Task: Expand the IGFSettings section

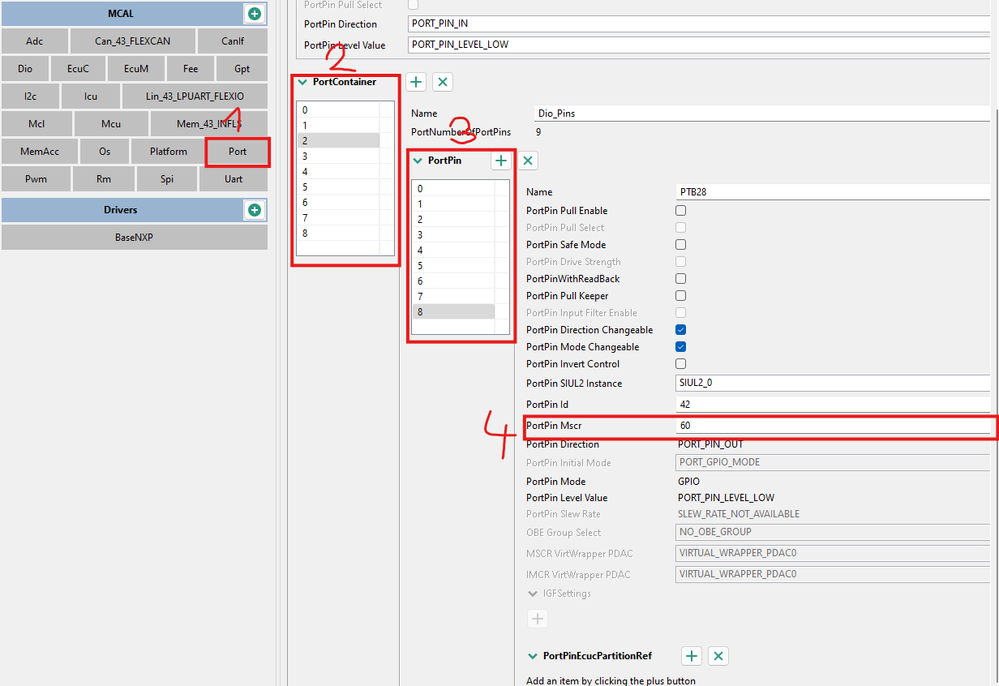Action: (533, 594)
